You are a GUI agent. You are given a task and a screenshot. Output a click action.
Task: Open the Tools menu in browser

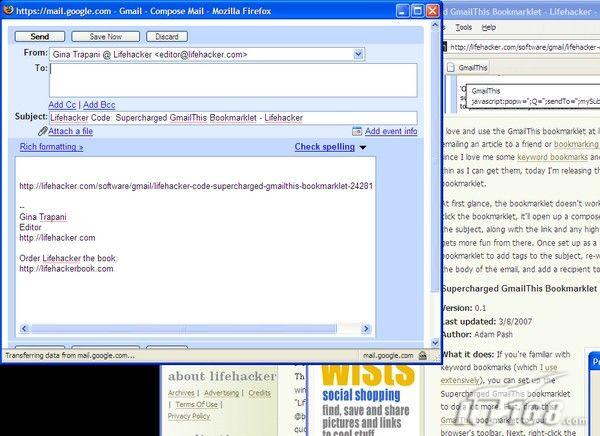(x=463, y=28)
